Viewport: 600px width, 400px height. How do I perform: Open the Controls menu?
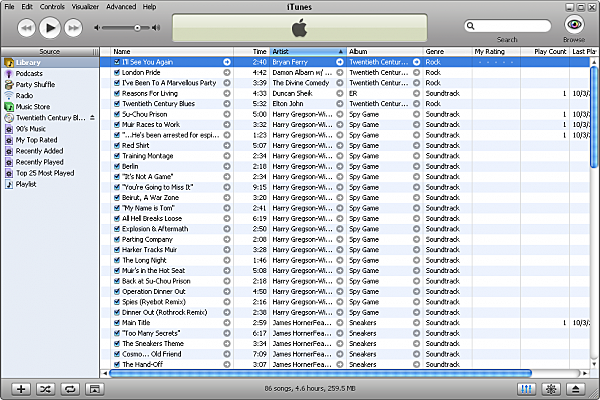[52, 7]
